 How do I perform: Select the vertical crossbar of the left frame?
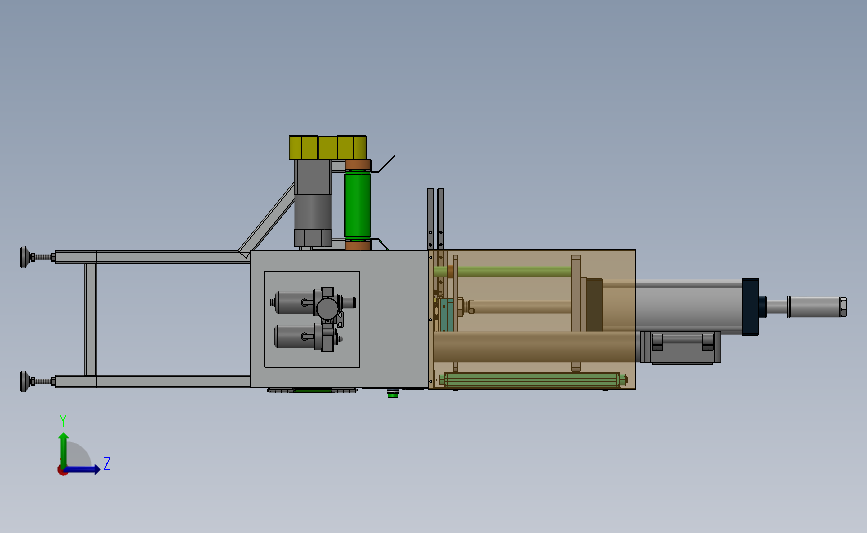(90, 320)
